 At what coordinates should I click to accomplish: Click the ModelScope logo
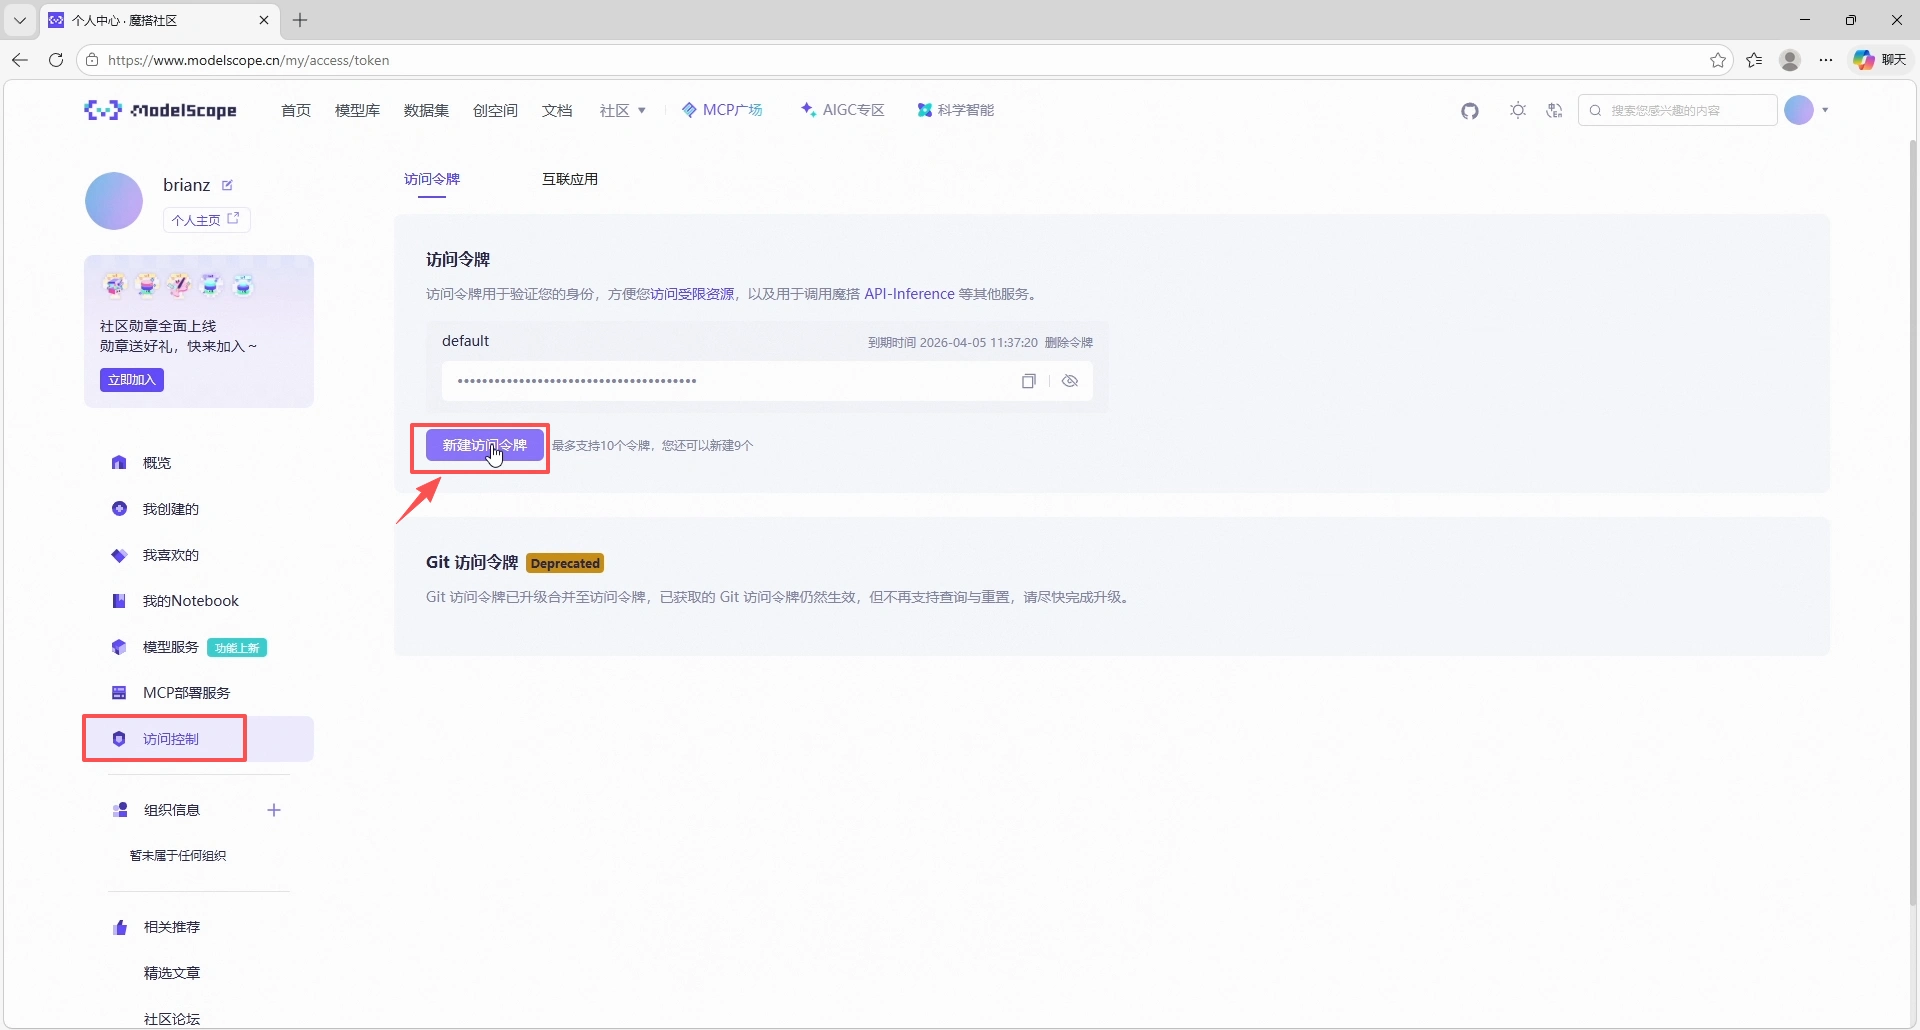click(x=160, y=110)
